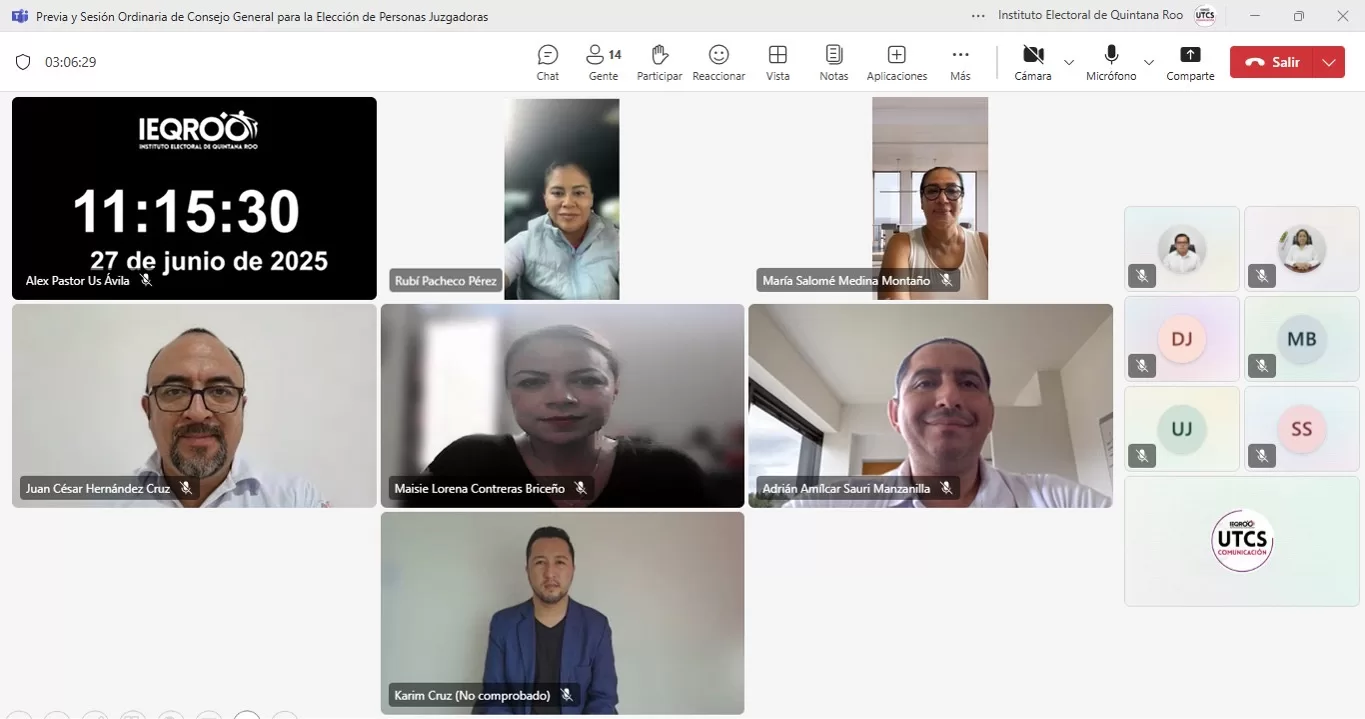Click Comparte to share screen
Screen dimensions: 1365x719
pos(1190,62)
